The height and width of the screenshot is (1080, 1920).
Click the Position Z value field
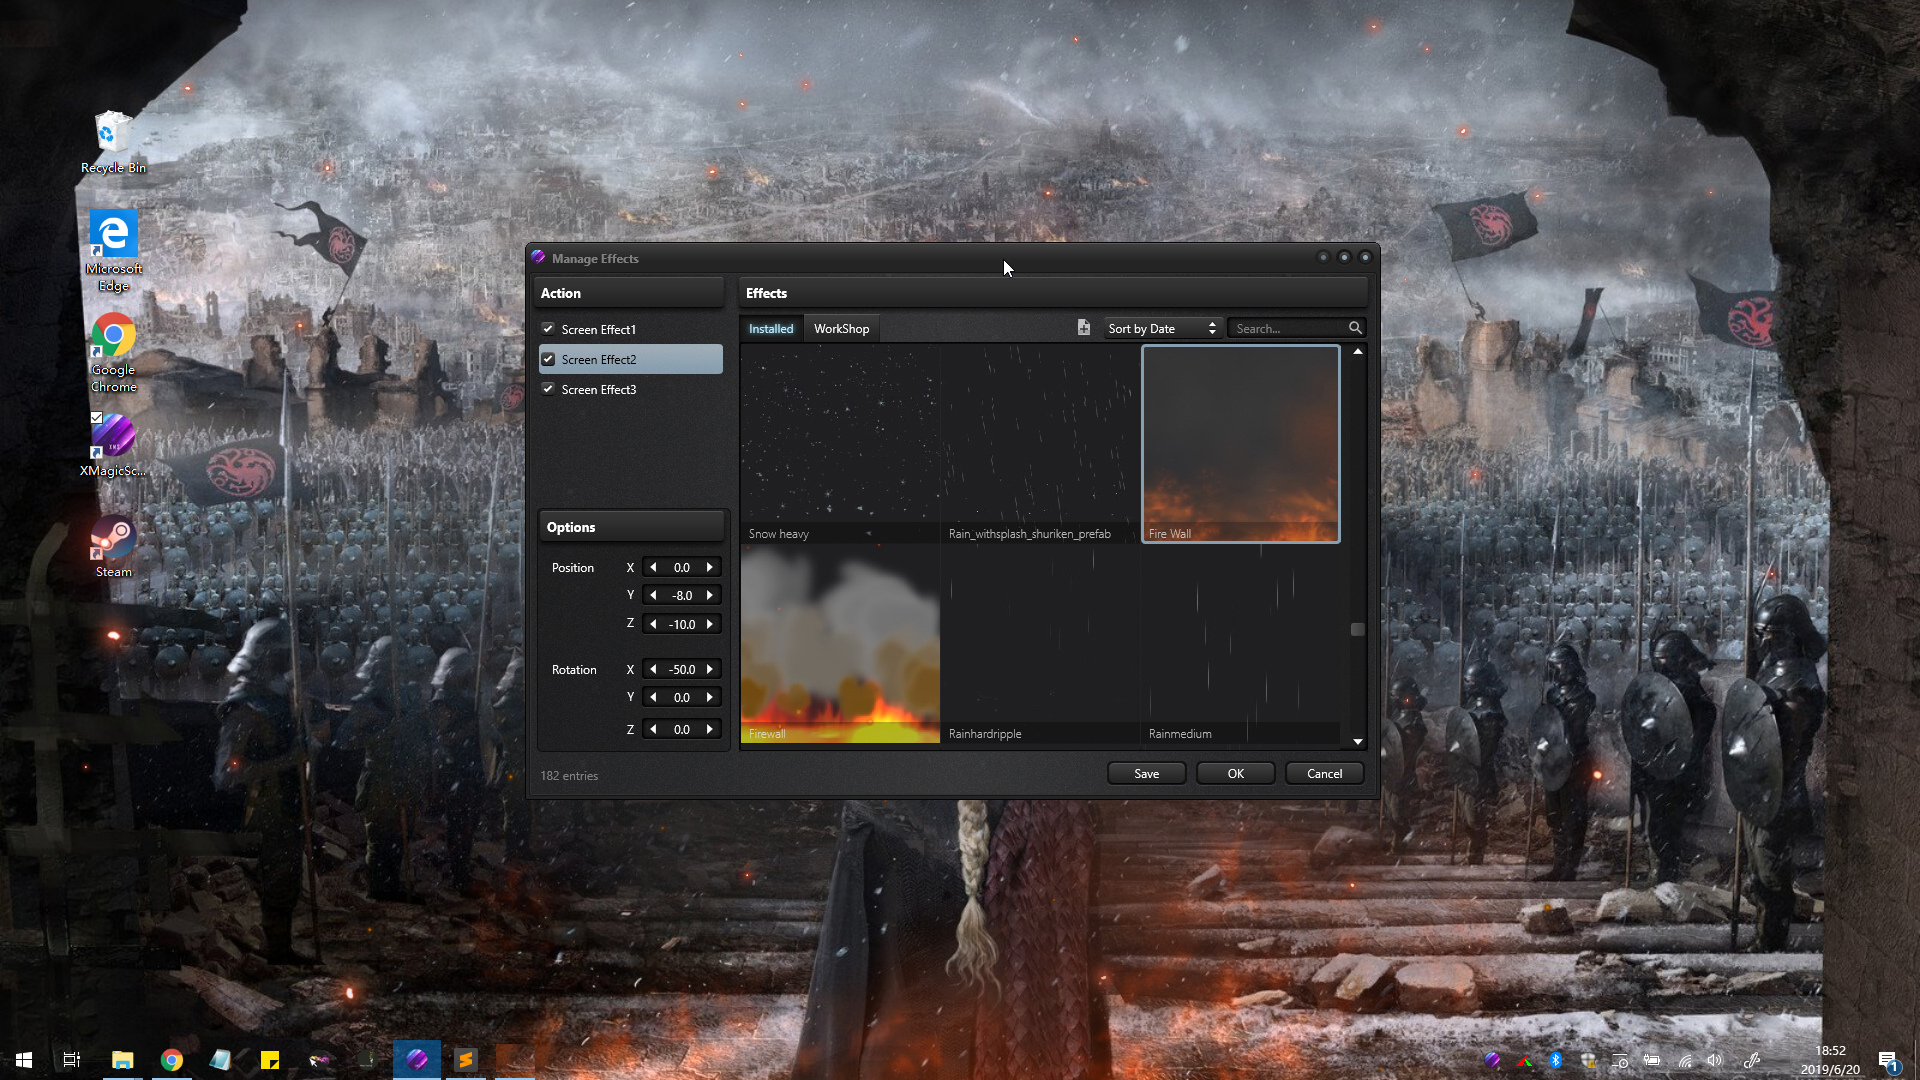pyautogui.click(x=682, y=624)
